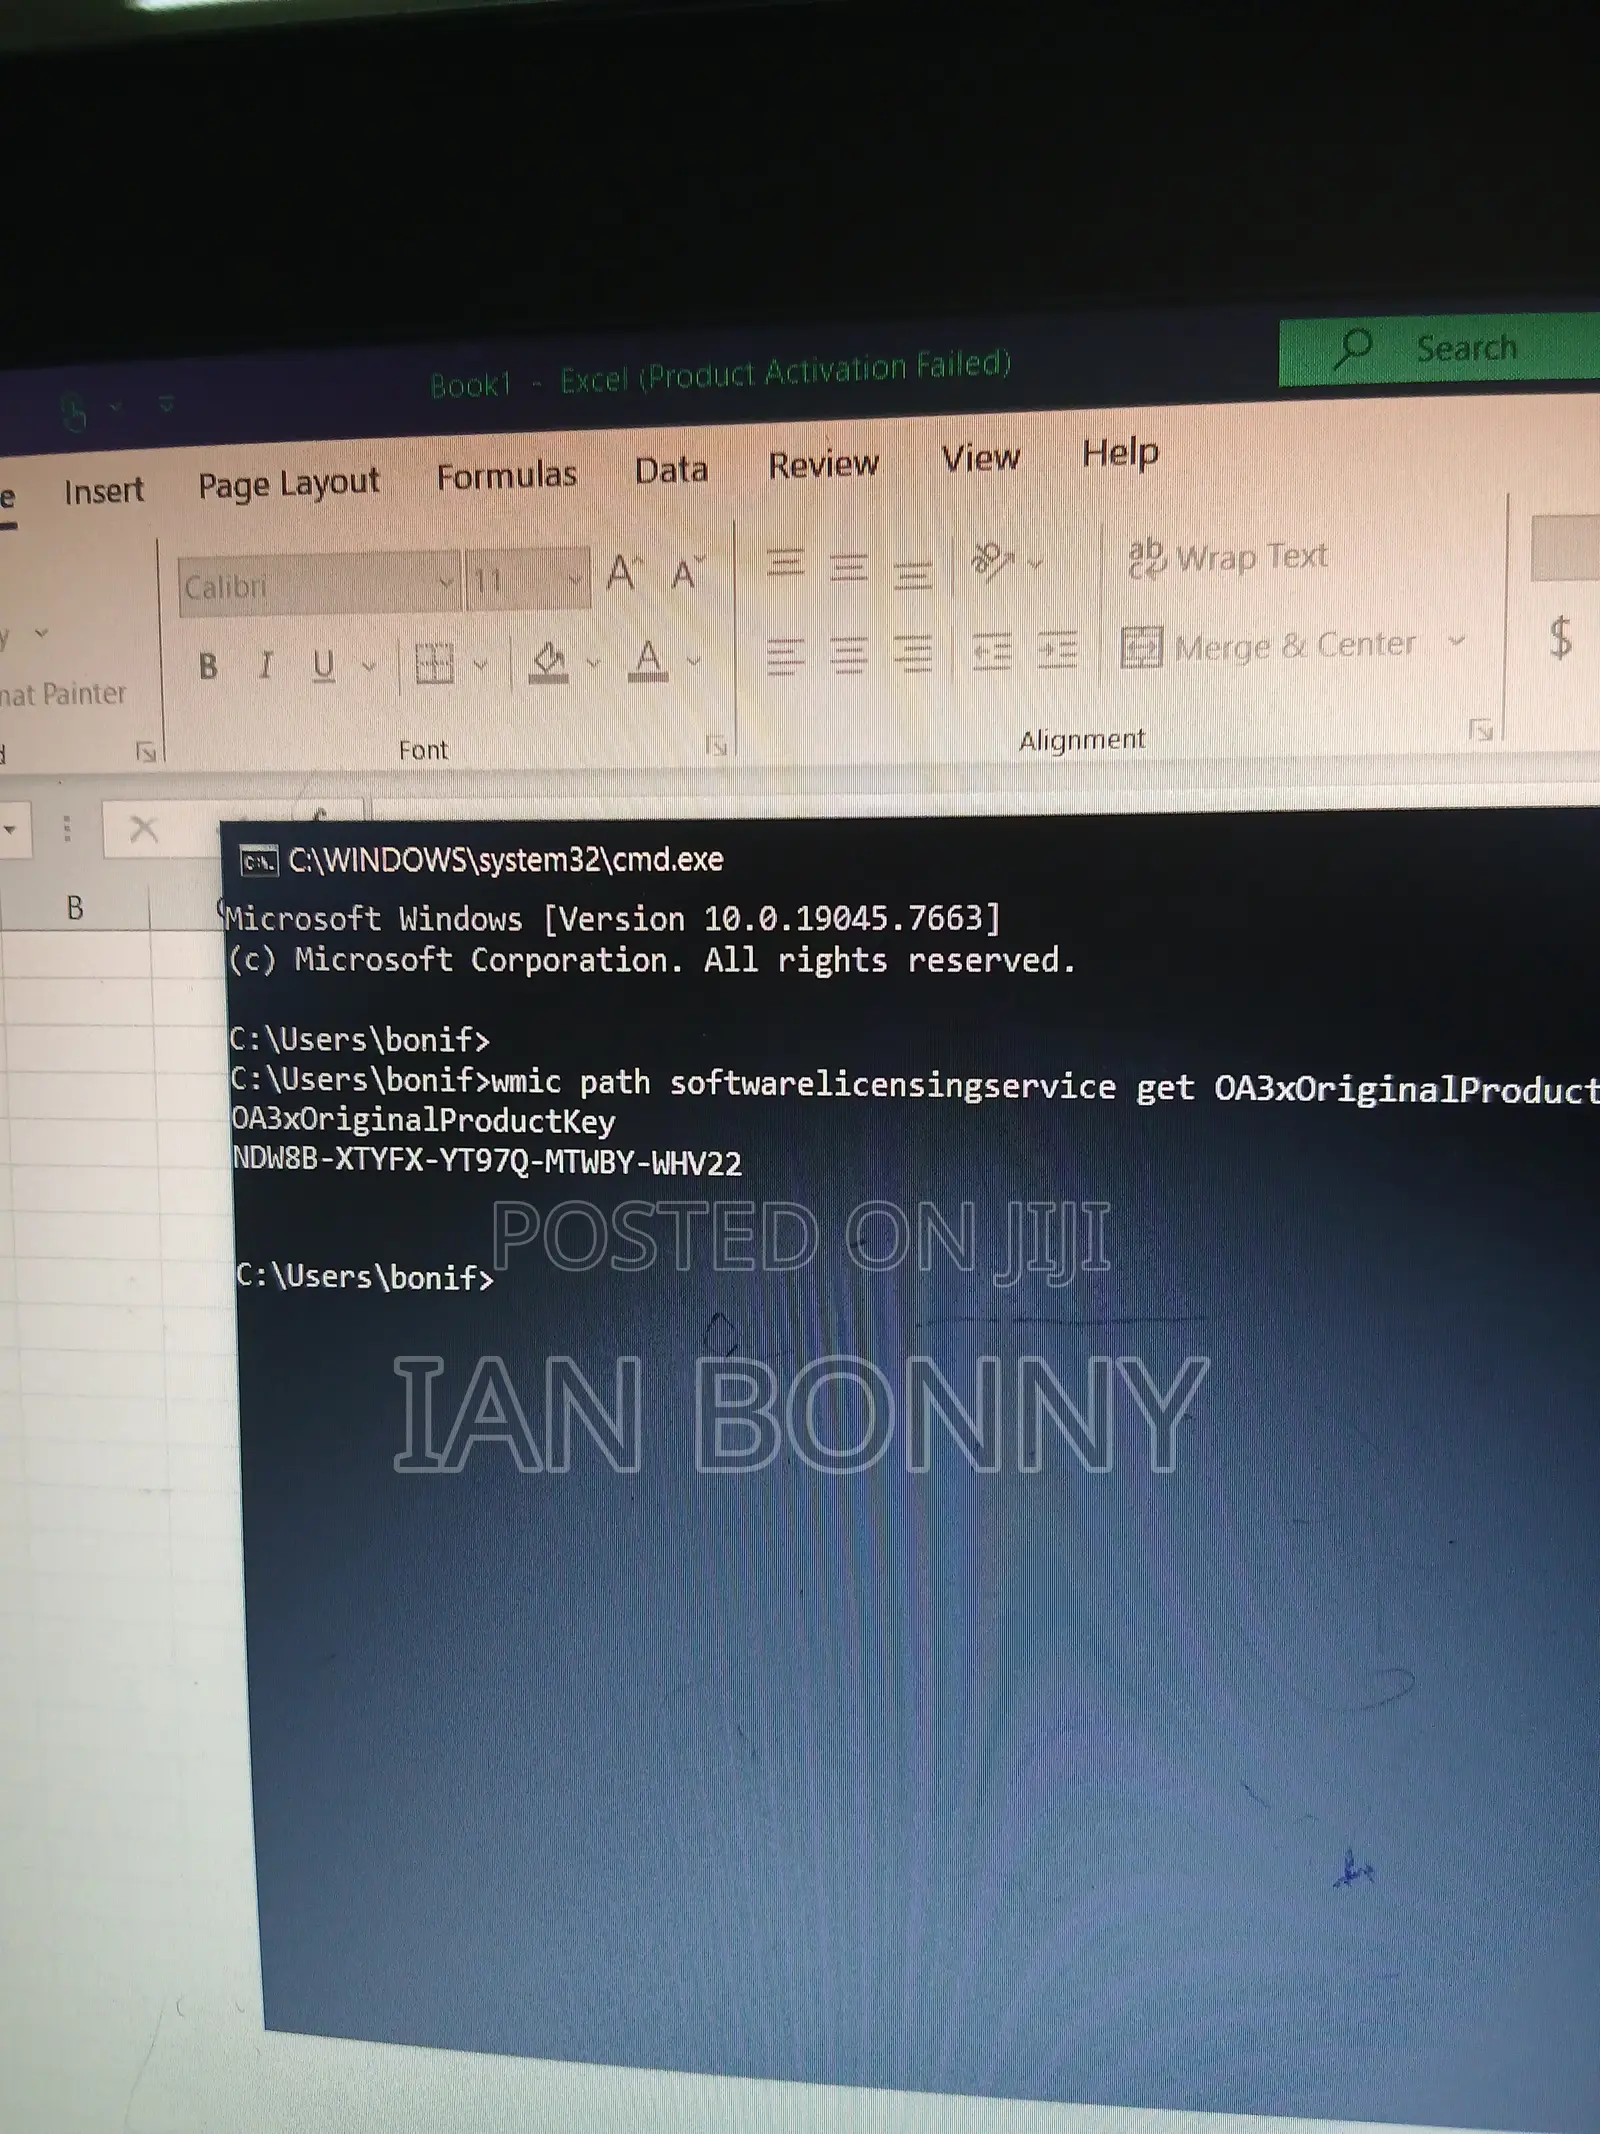Click the Book1 - Excel title text
The image size is (1600, 2134).
coord(720,373)
